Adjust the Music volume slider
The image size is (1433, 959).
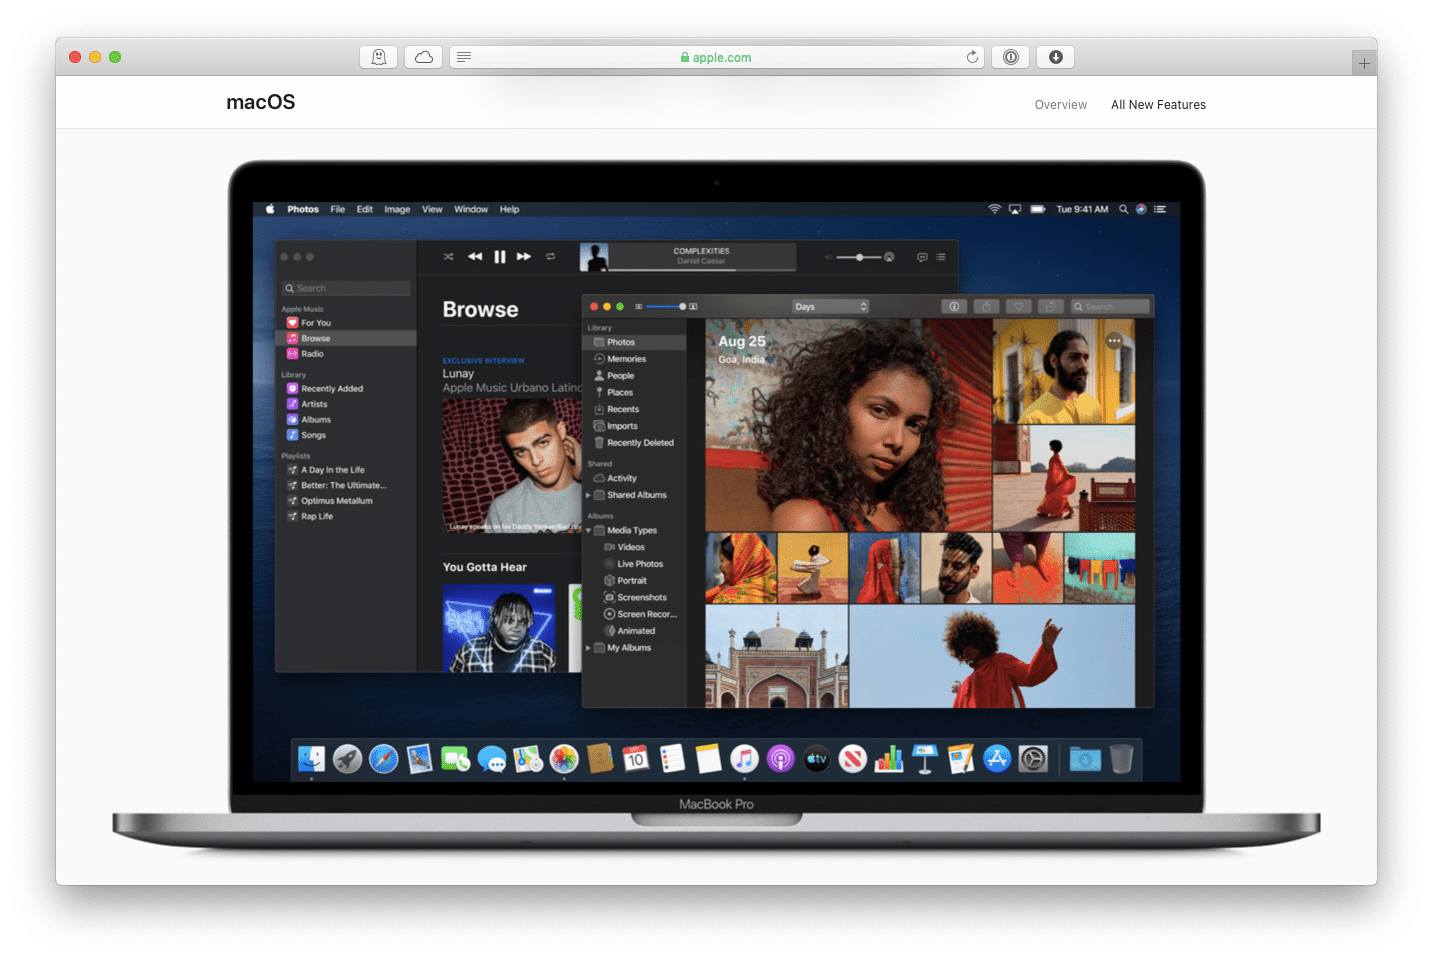point(859,257)
